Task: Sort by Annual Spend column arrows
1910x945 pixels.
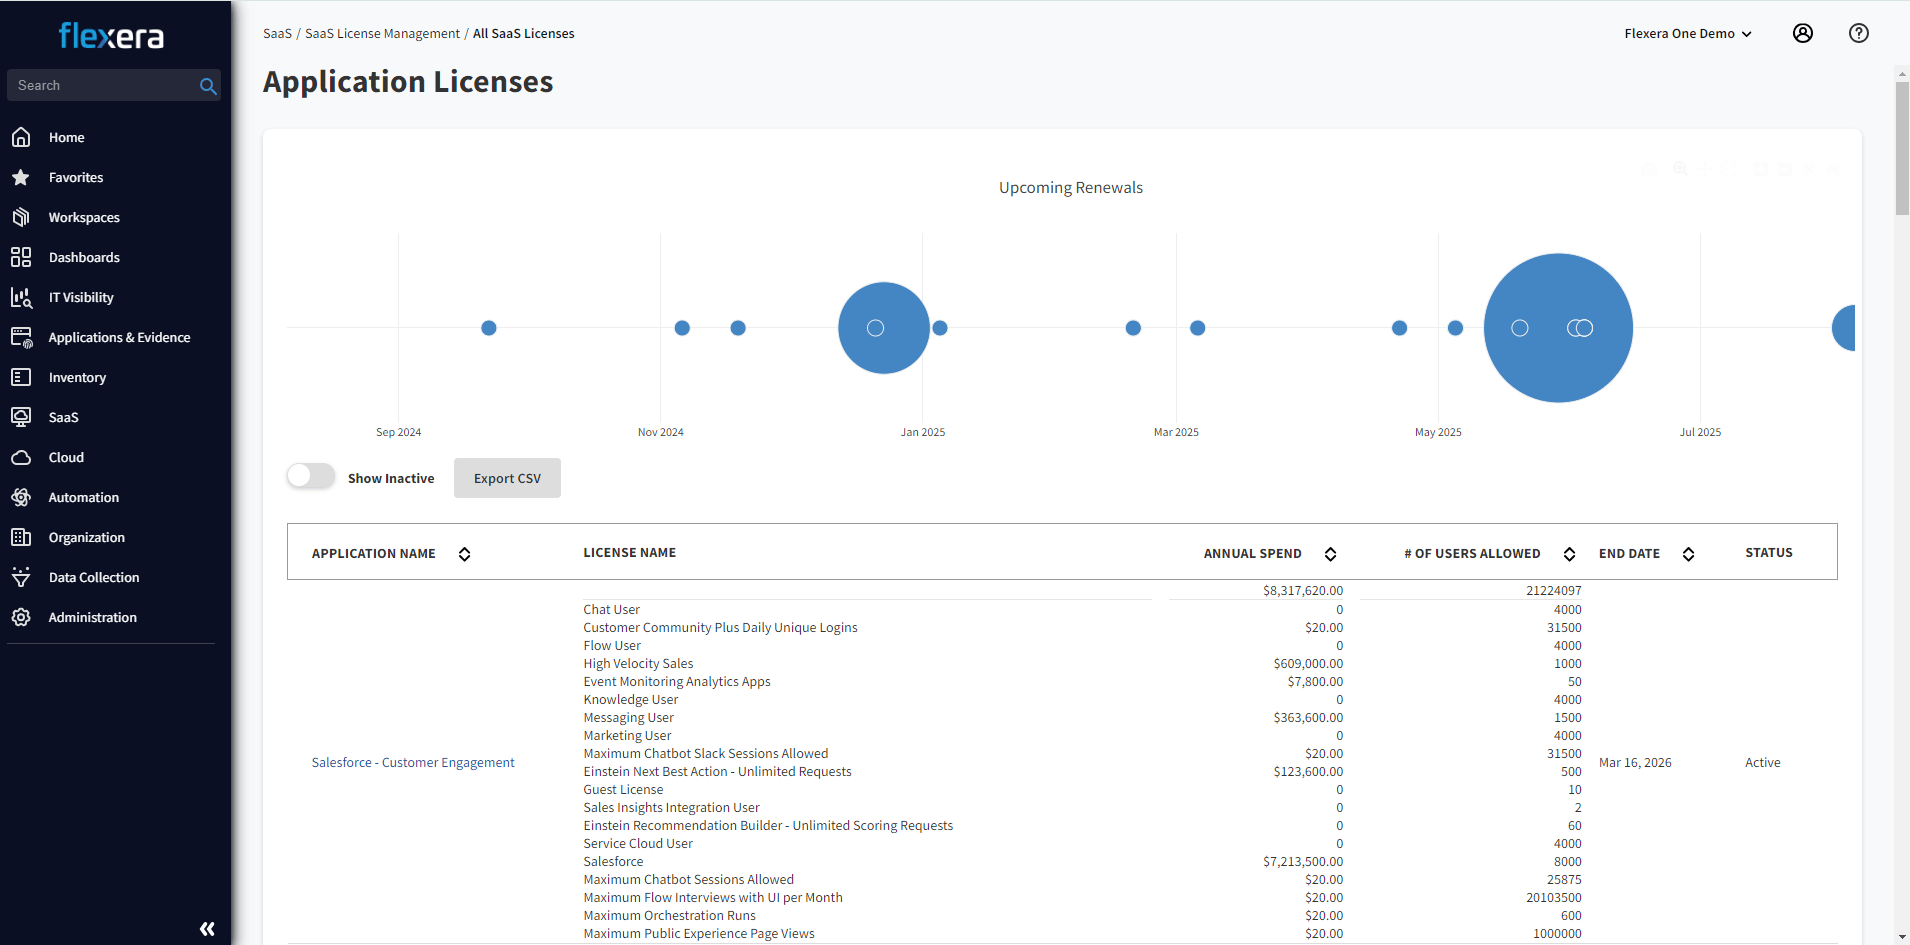Action: pos(1330,554)
